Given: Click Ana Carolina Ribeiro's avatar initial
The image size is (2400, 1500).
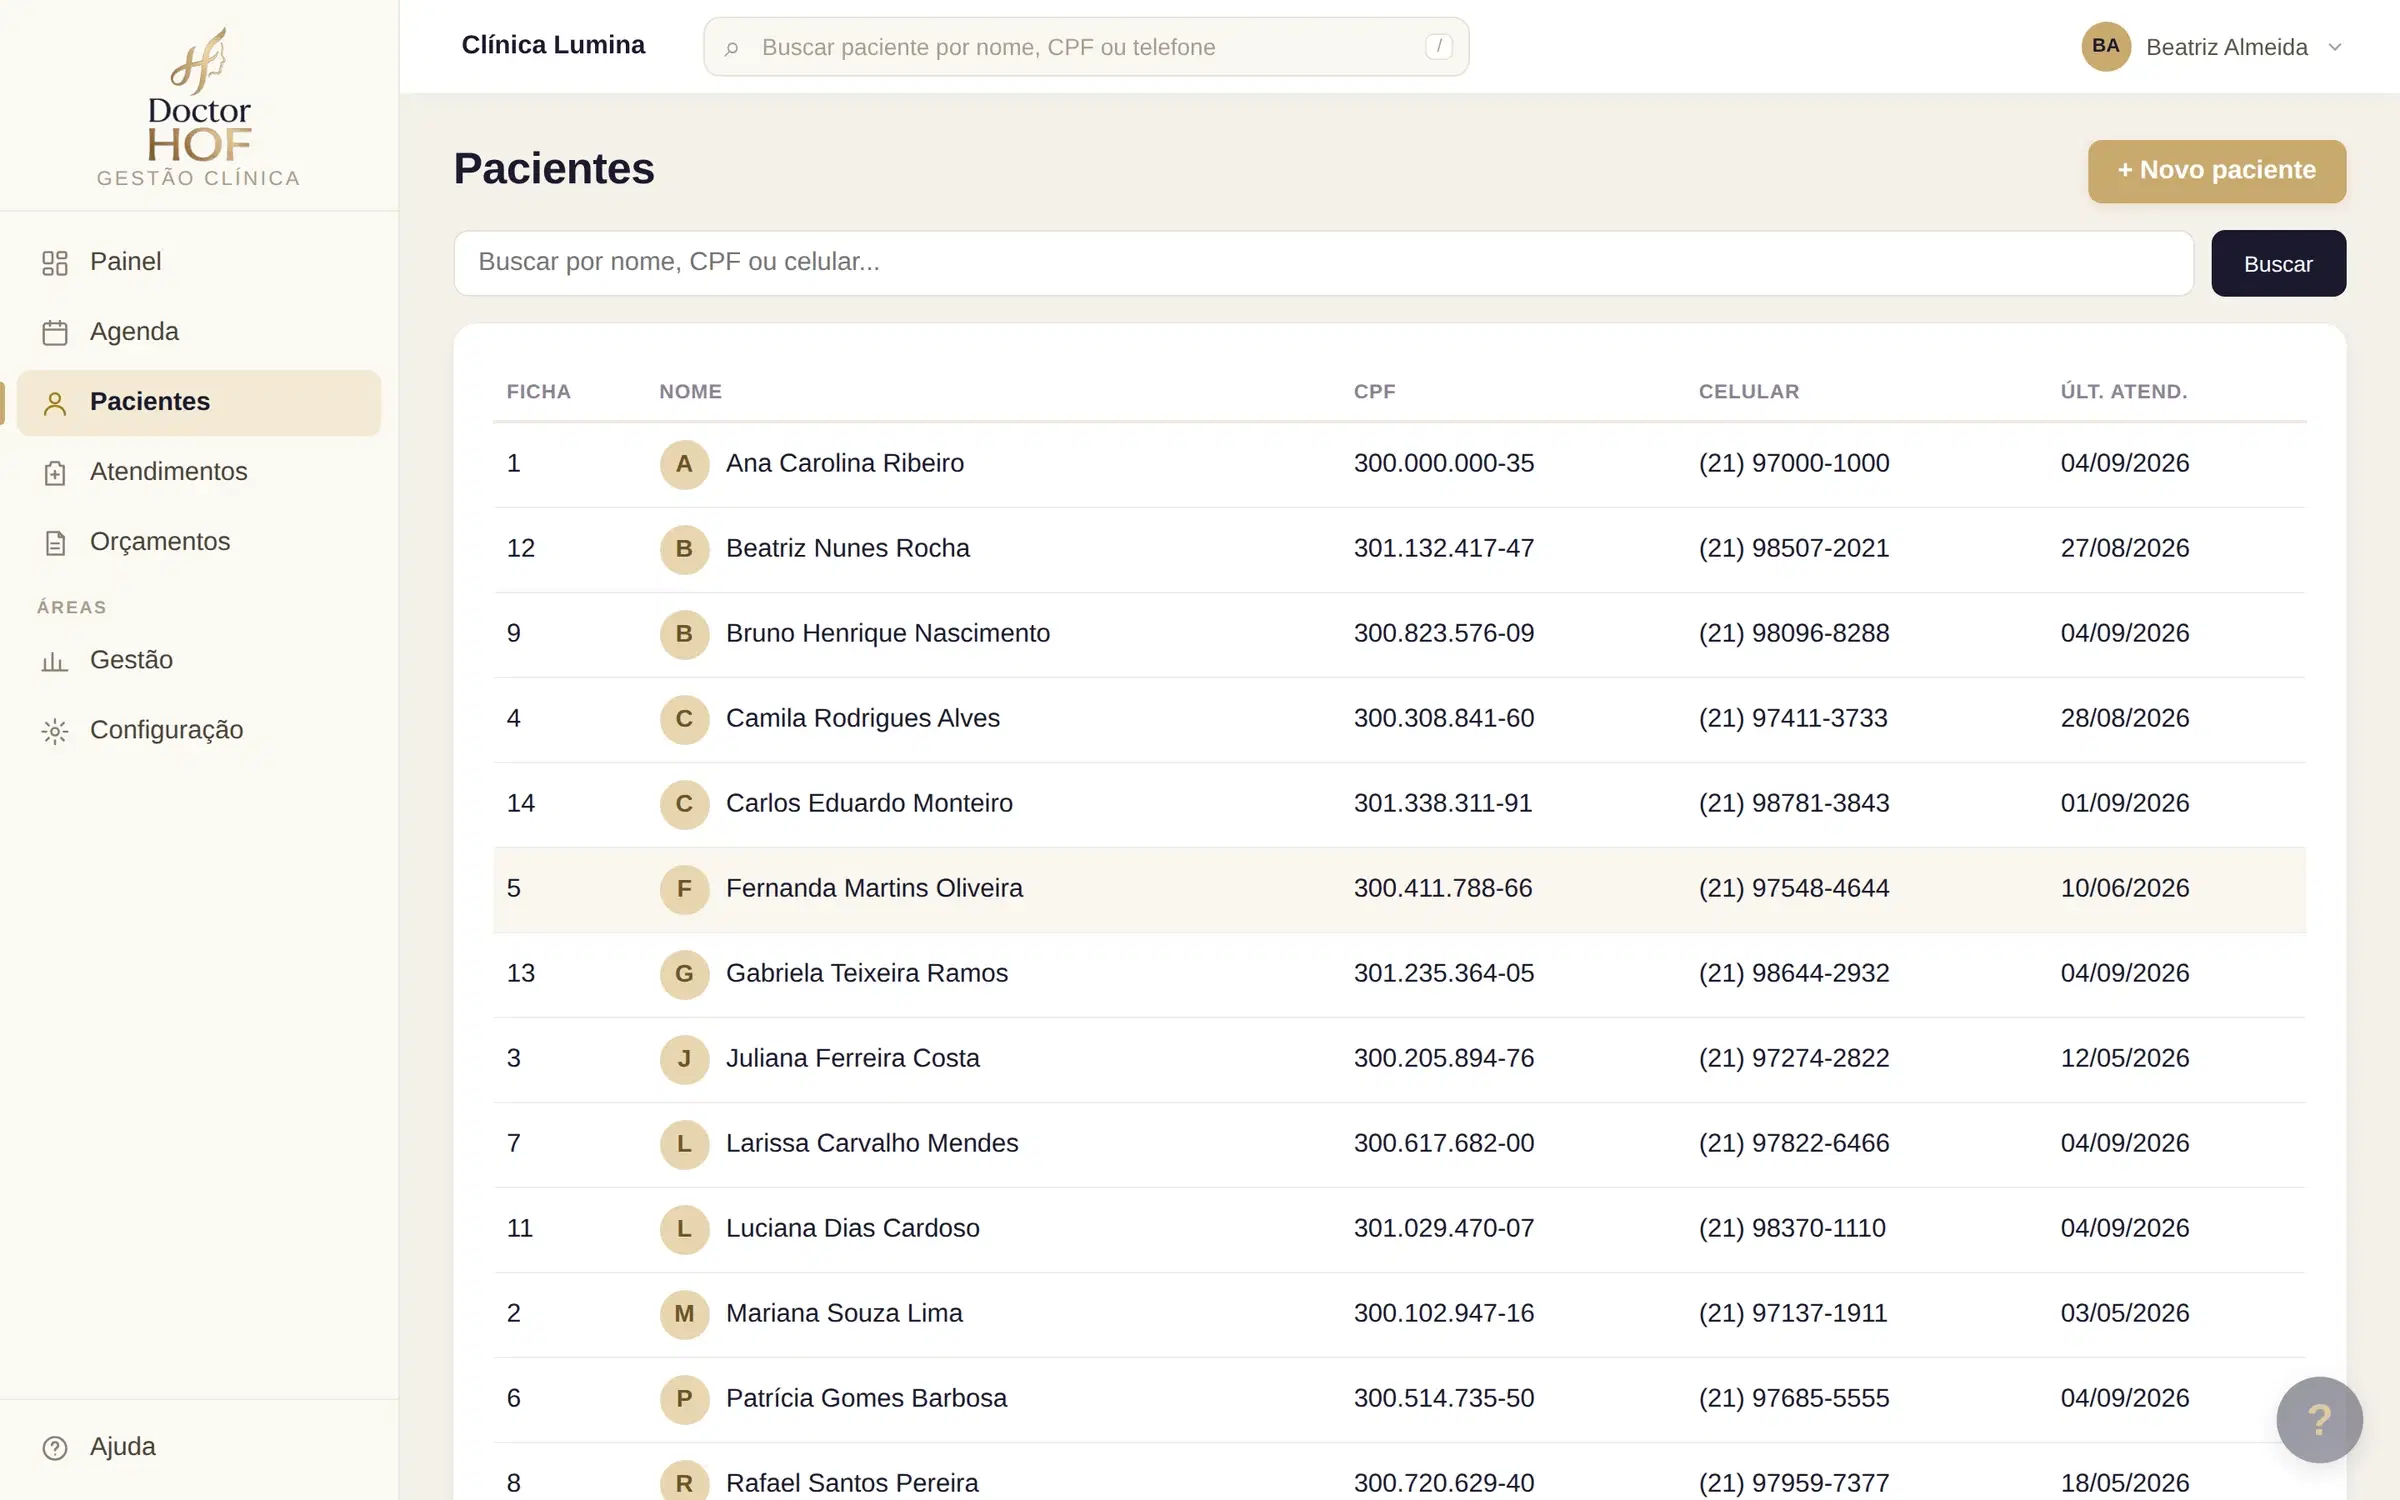Looking at the screenshot, I should (684, 464).
